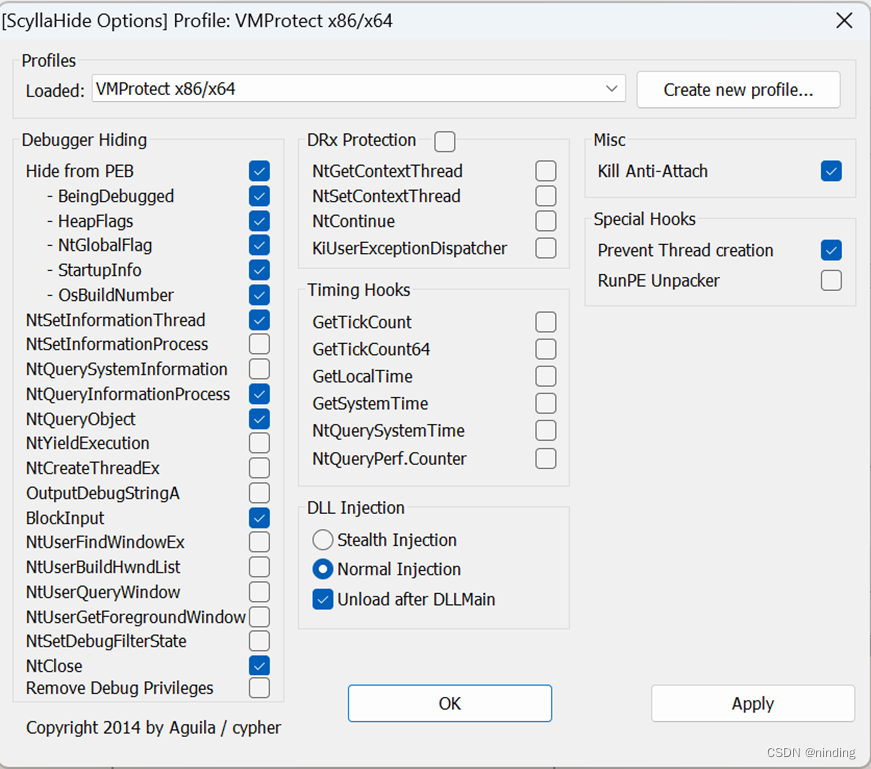The image size is (871, 769).
Task: Enable GetTickCount64 checkbox
Action: [546, 349]
